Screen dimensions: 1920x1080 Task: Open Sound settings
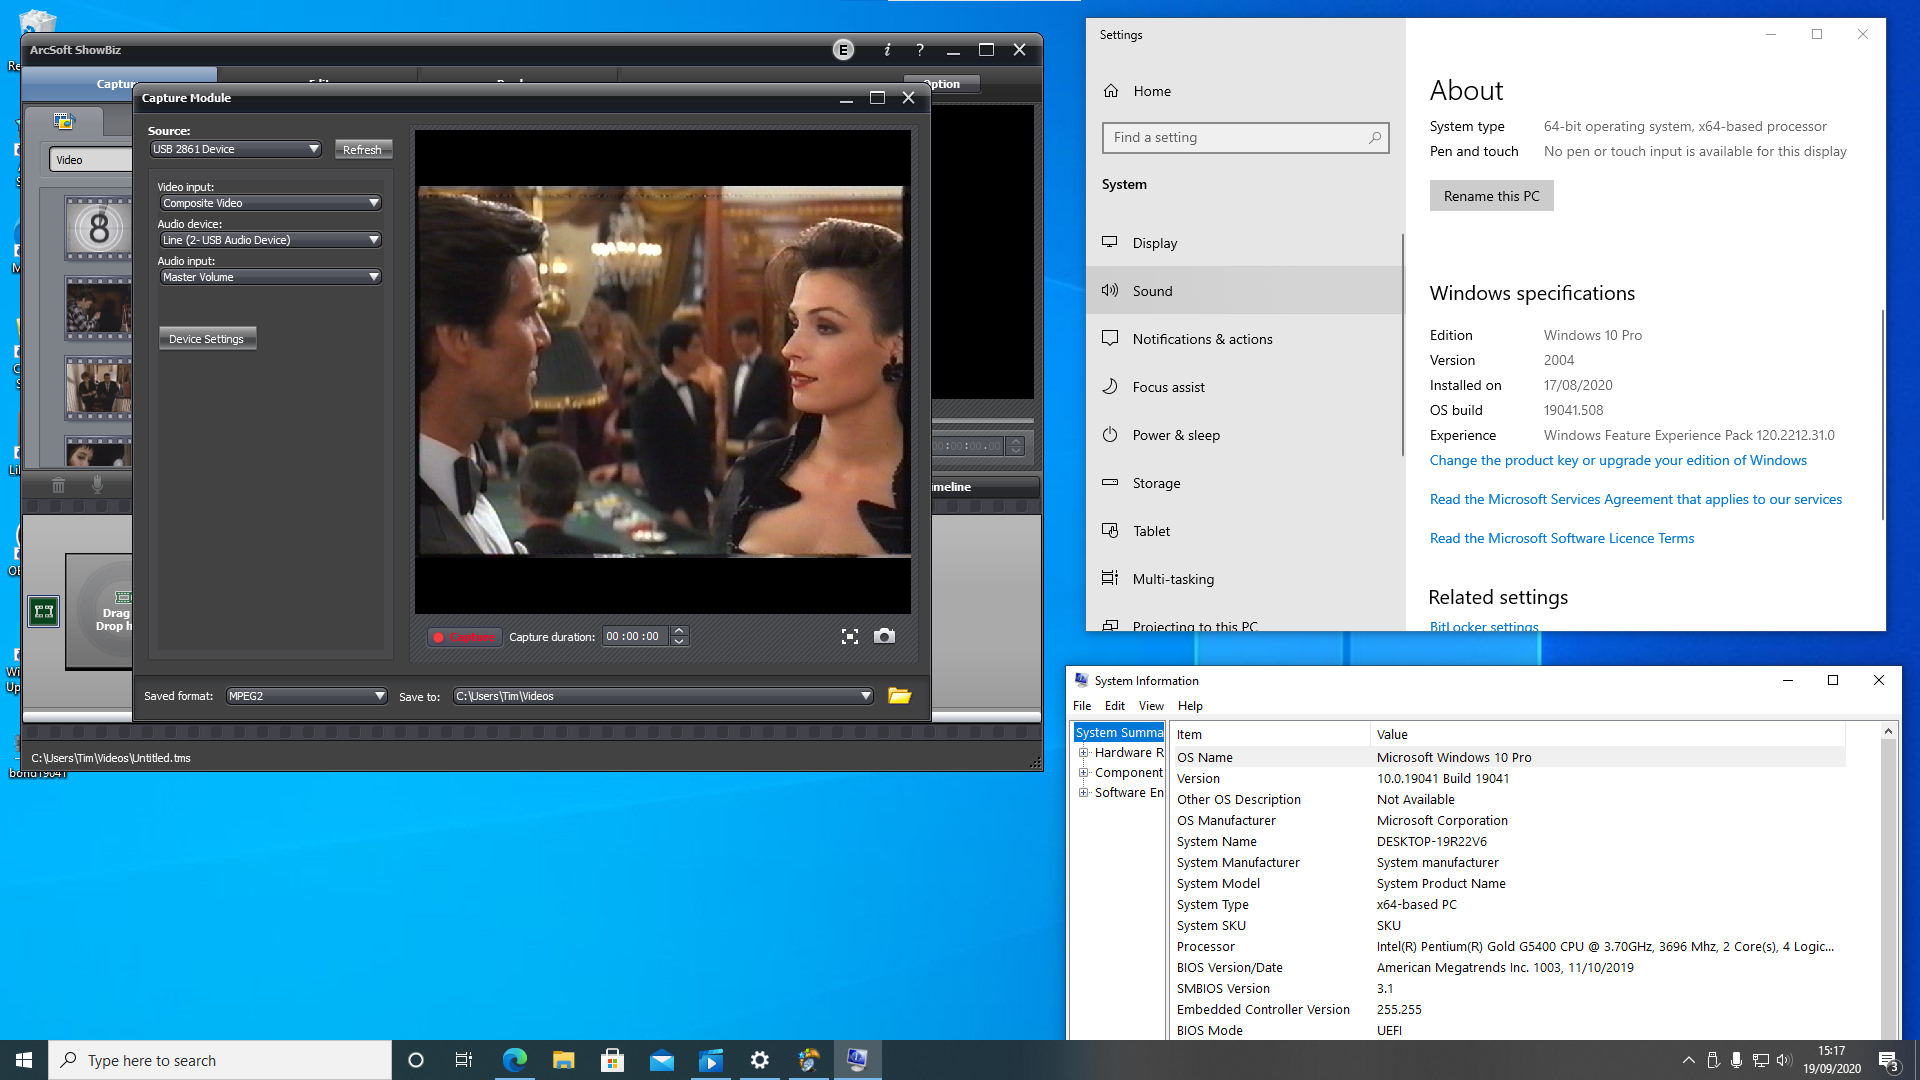click(1244, 291)
